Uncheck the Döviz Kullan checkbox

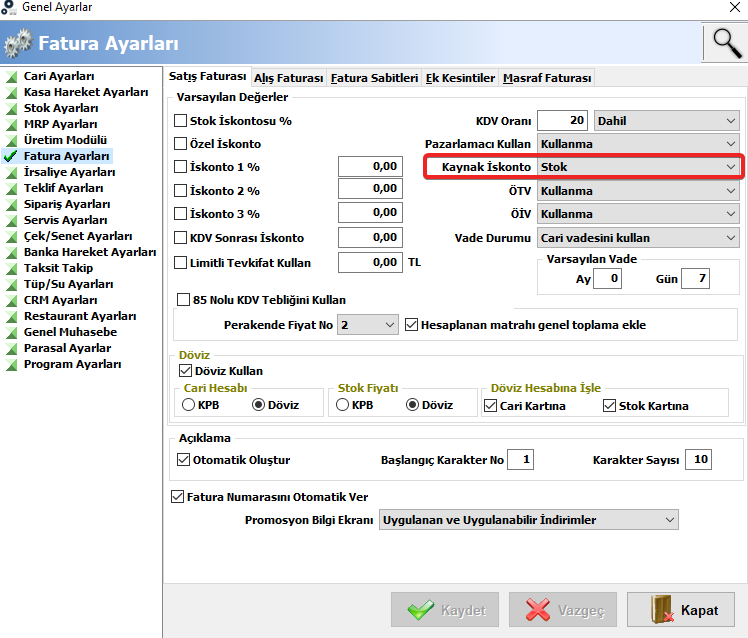pyautogui.click(x=185, y=371)
